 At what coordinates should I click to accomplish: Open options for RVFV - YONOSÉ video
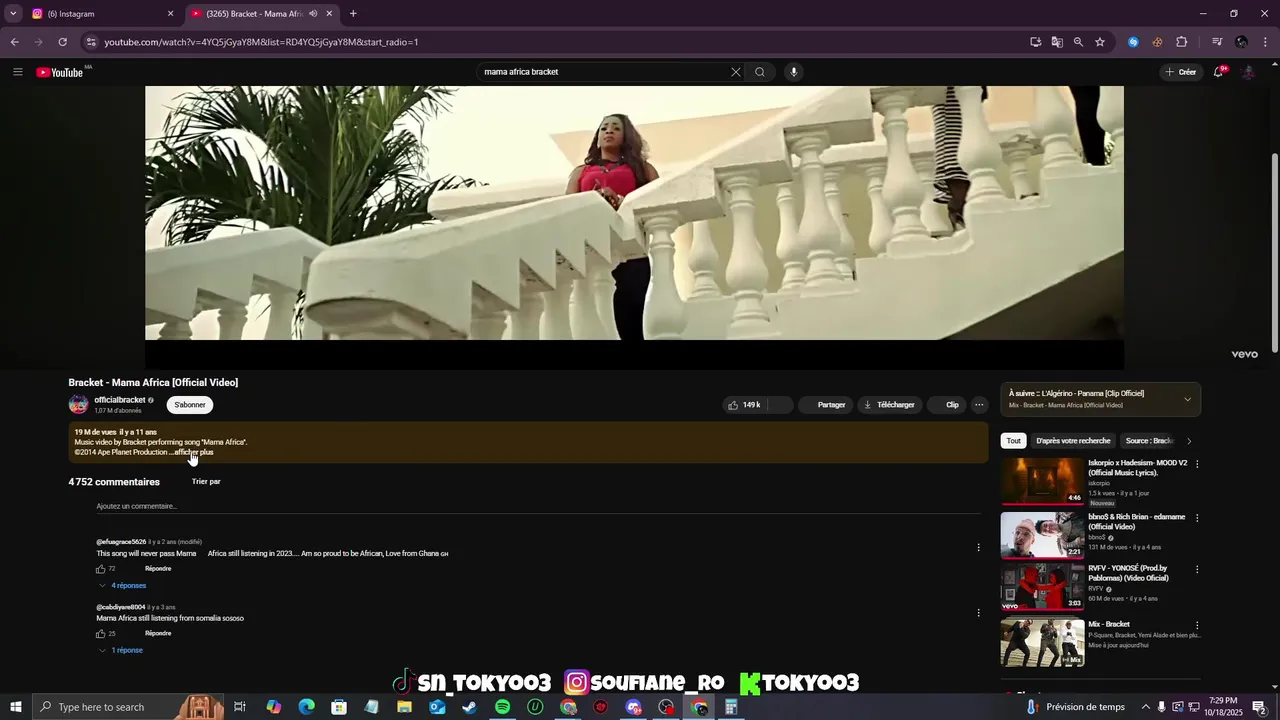[1197, 570]
